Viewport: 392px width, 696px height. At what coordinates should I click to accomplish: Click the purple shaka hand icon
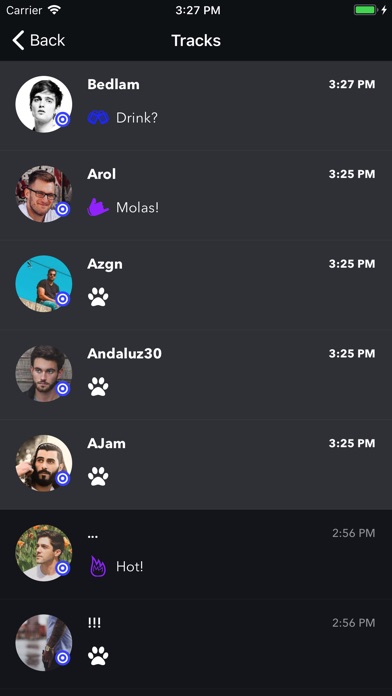tap(98, 207)
